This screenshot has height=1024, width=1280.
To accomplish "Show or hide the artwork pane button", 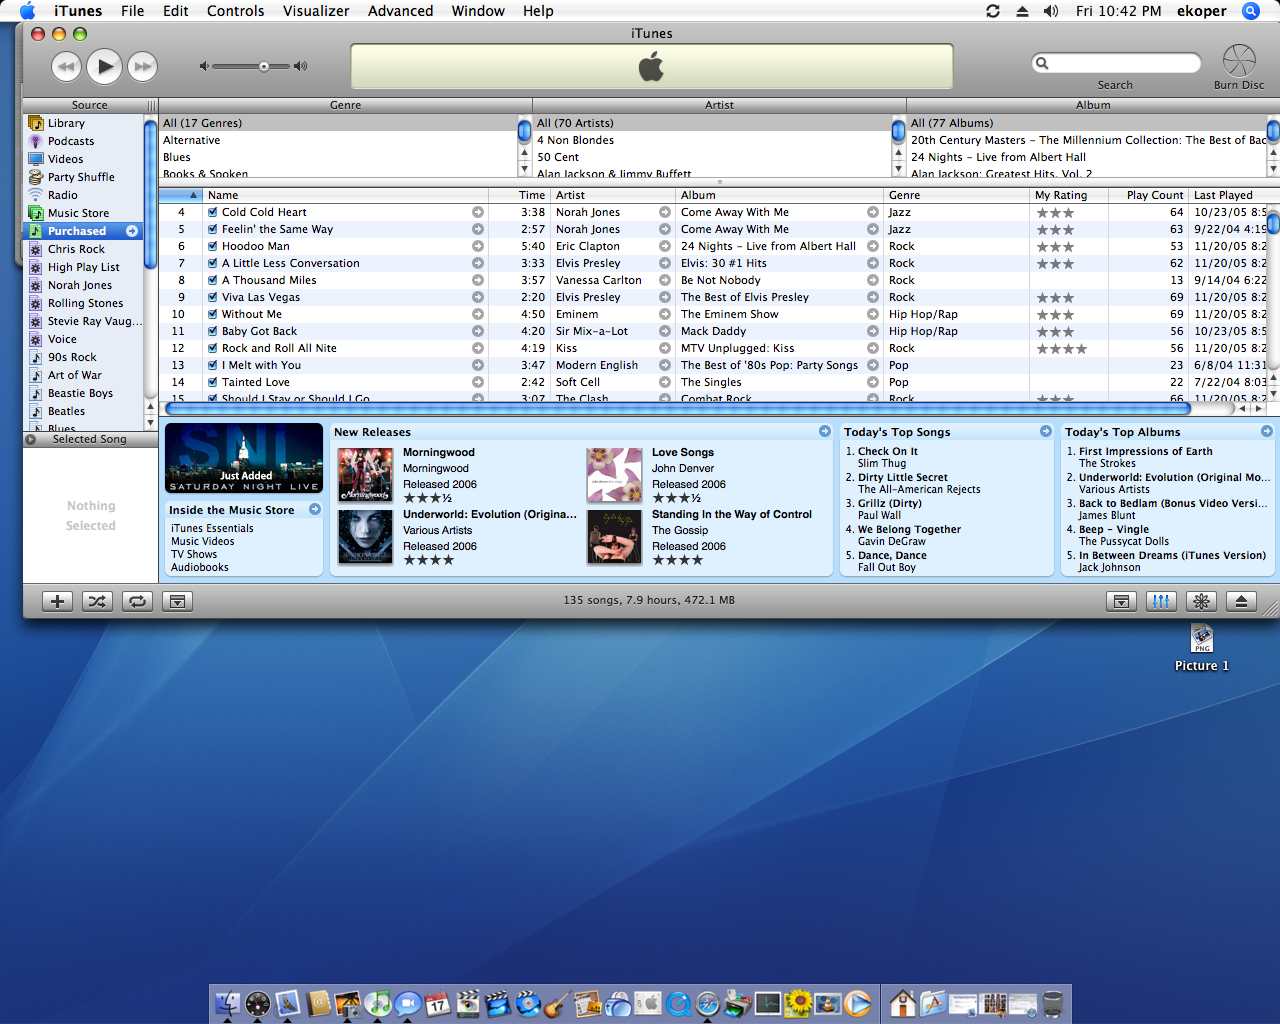I will point(178,601).
